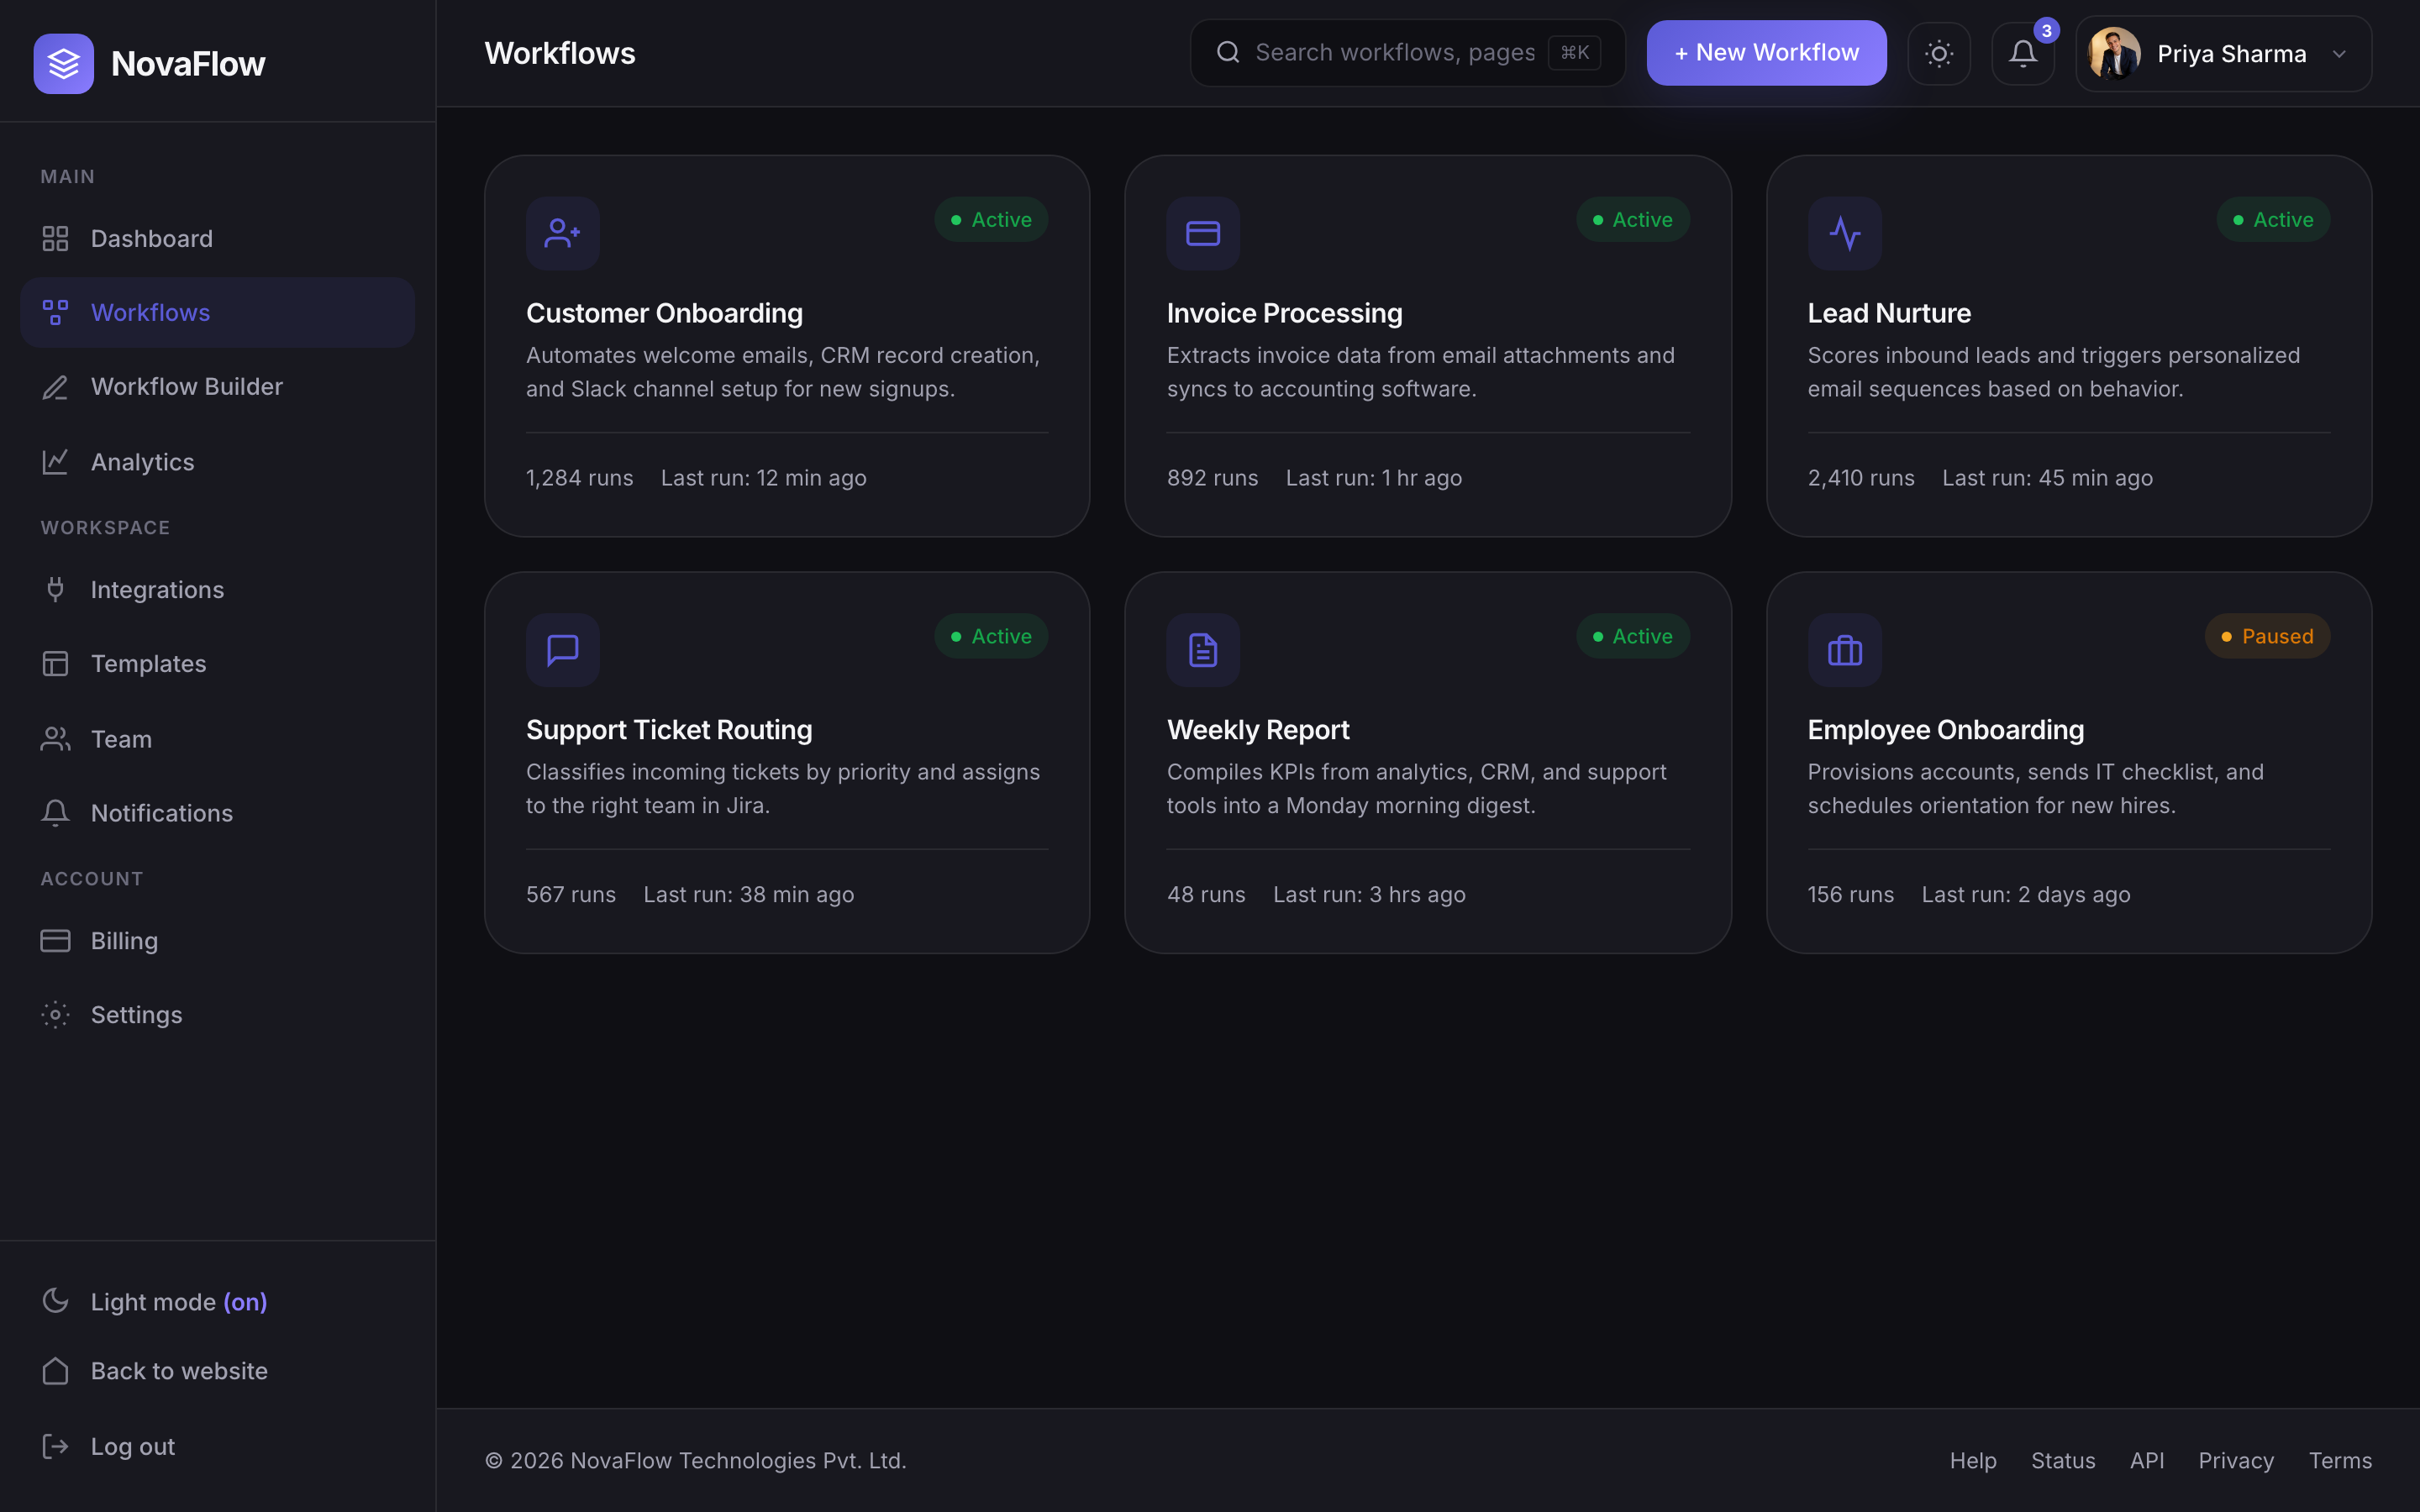Click 'Last run: 45 min ago'
2420x1512 pixels.
[2047, 478]
